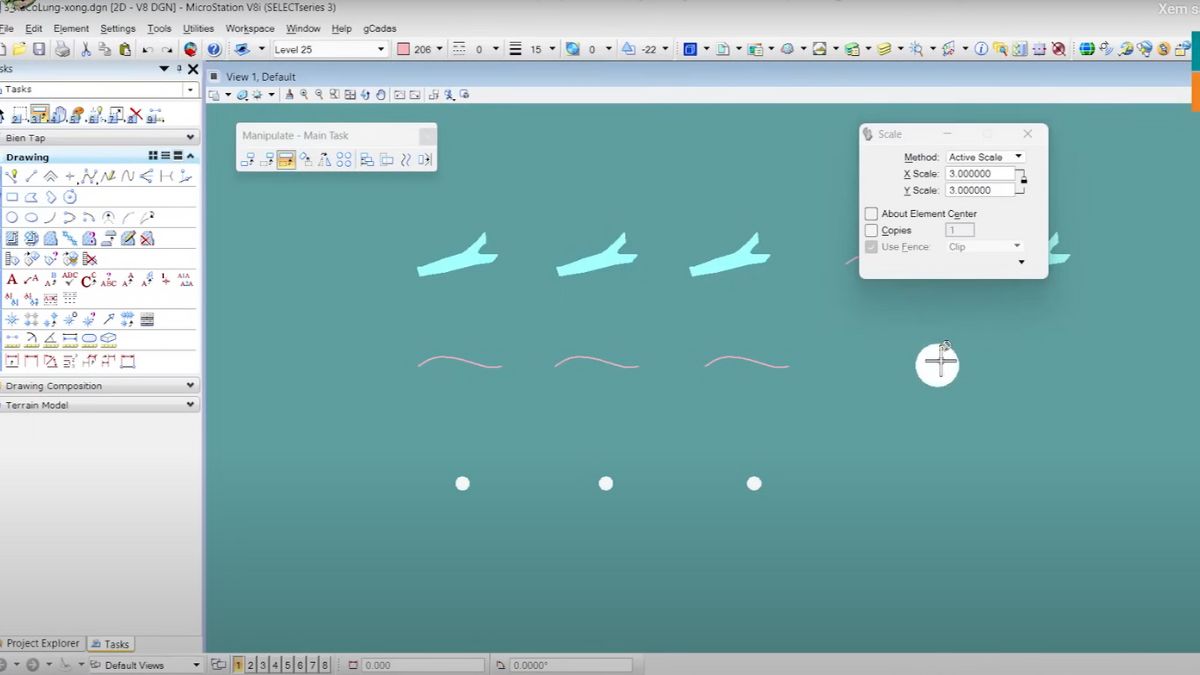Image resolution: width=1200 pixels, height=675 pixels.
Task: Select the Place Block rectangle tool
Action: pyautogui.click(x=12, y=197)
